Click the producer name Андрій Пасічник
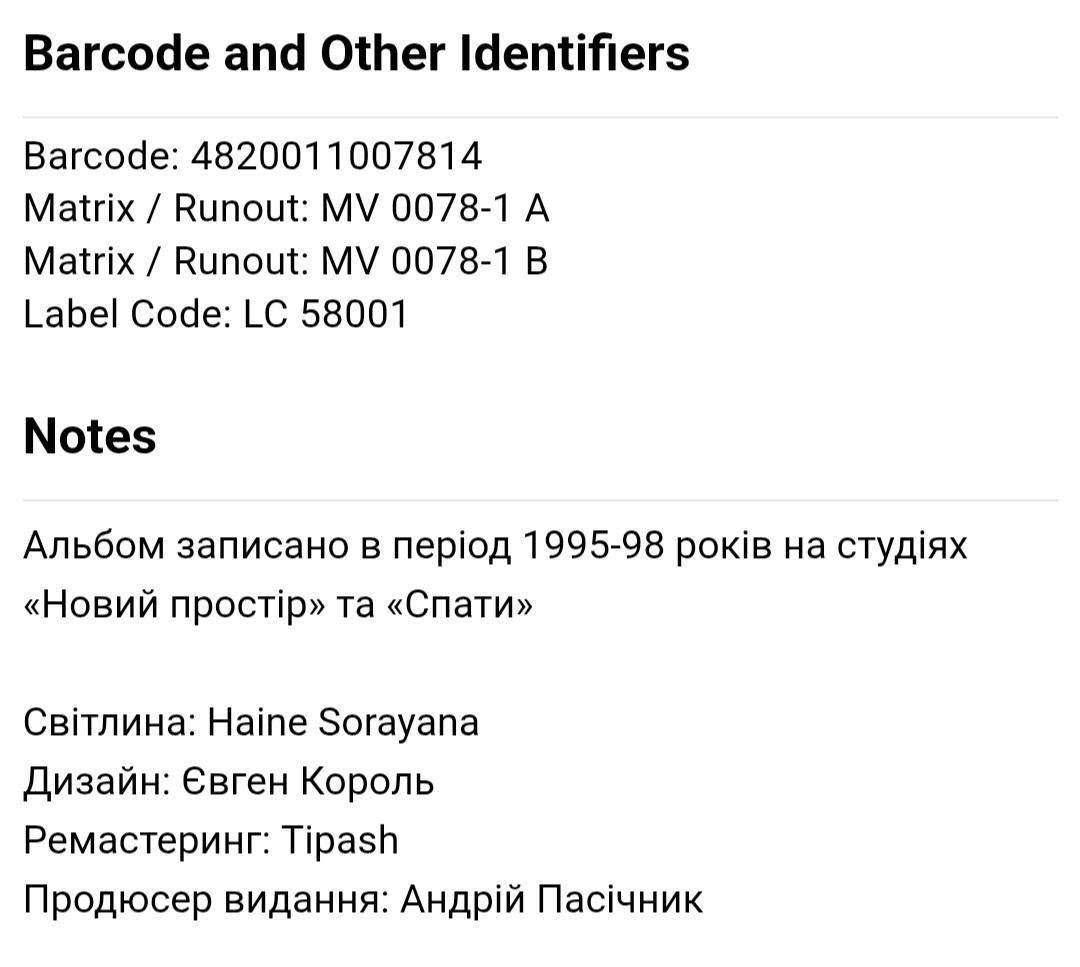Screen dimensions: 1080x967 click(x=552, y=900)
